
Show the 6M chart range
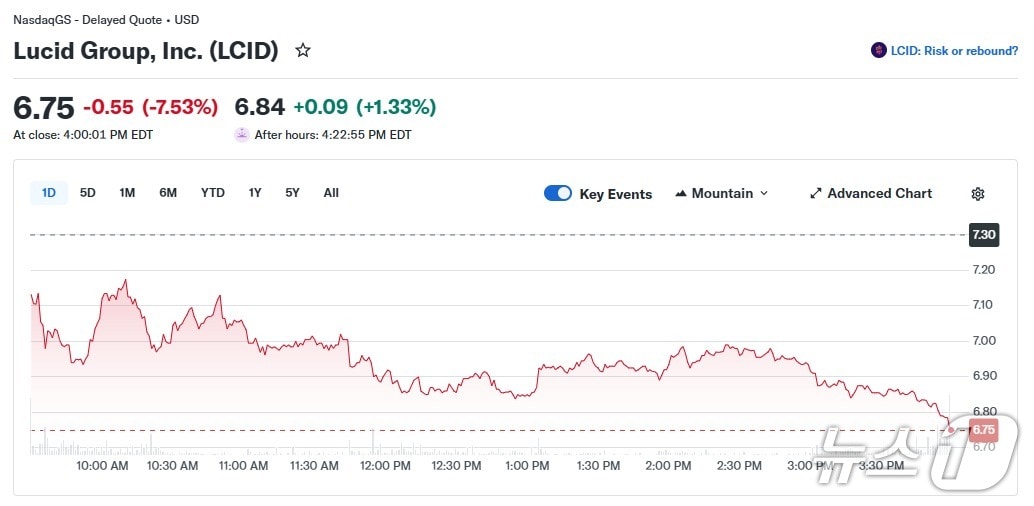point(168,193)
